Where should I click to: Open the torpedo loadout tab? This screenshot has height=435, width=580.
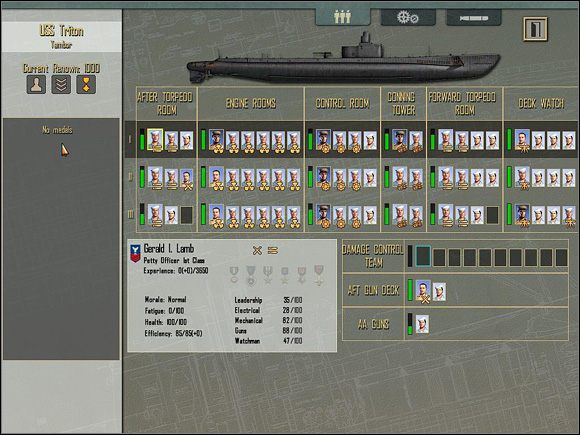coord(474,17)
